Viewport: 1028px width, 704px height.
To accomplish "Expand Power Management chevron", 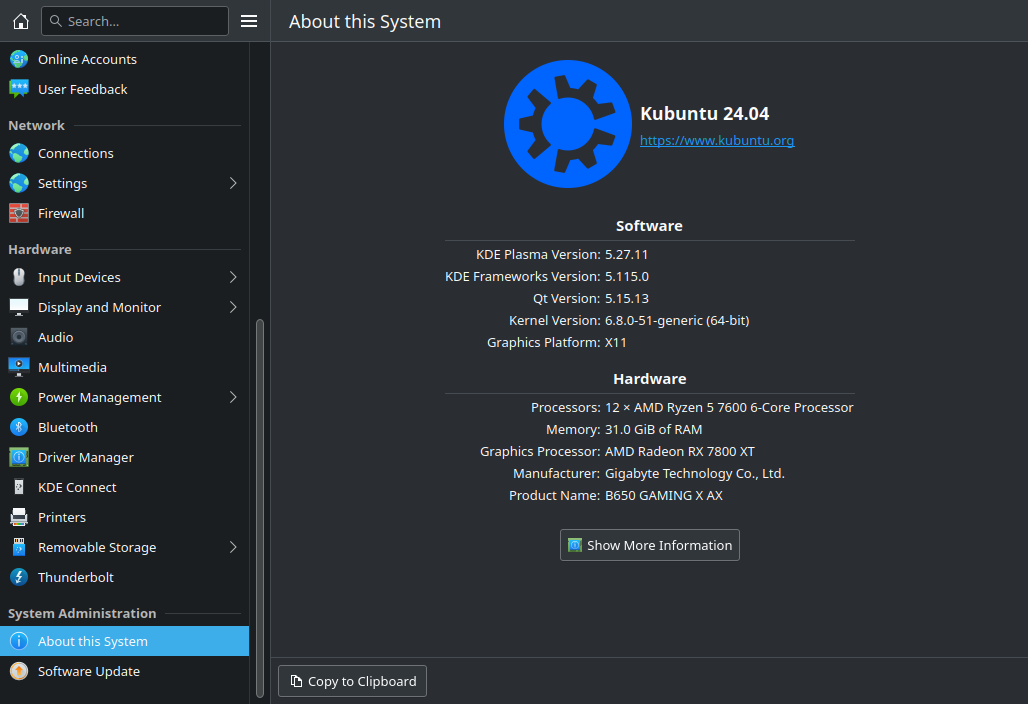I will click(233, 397).
